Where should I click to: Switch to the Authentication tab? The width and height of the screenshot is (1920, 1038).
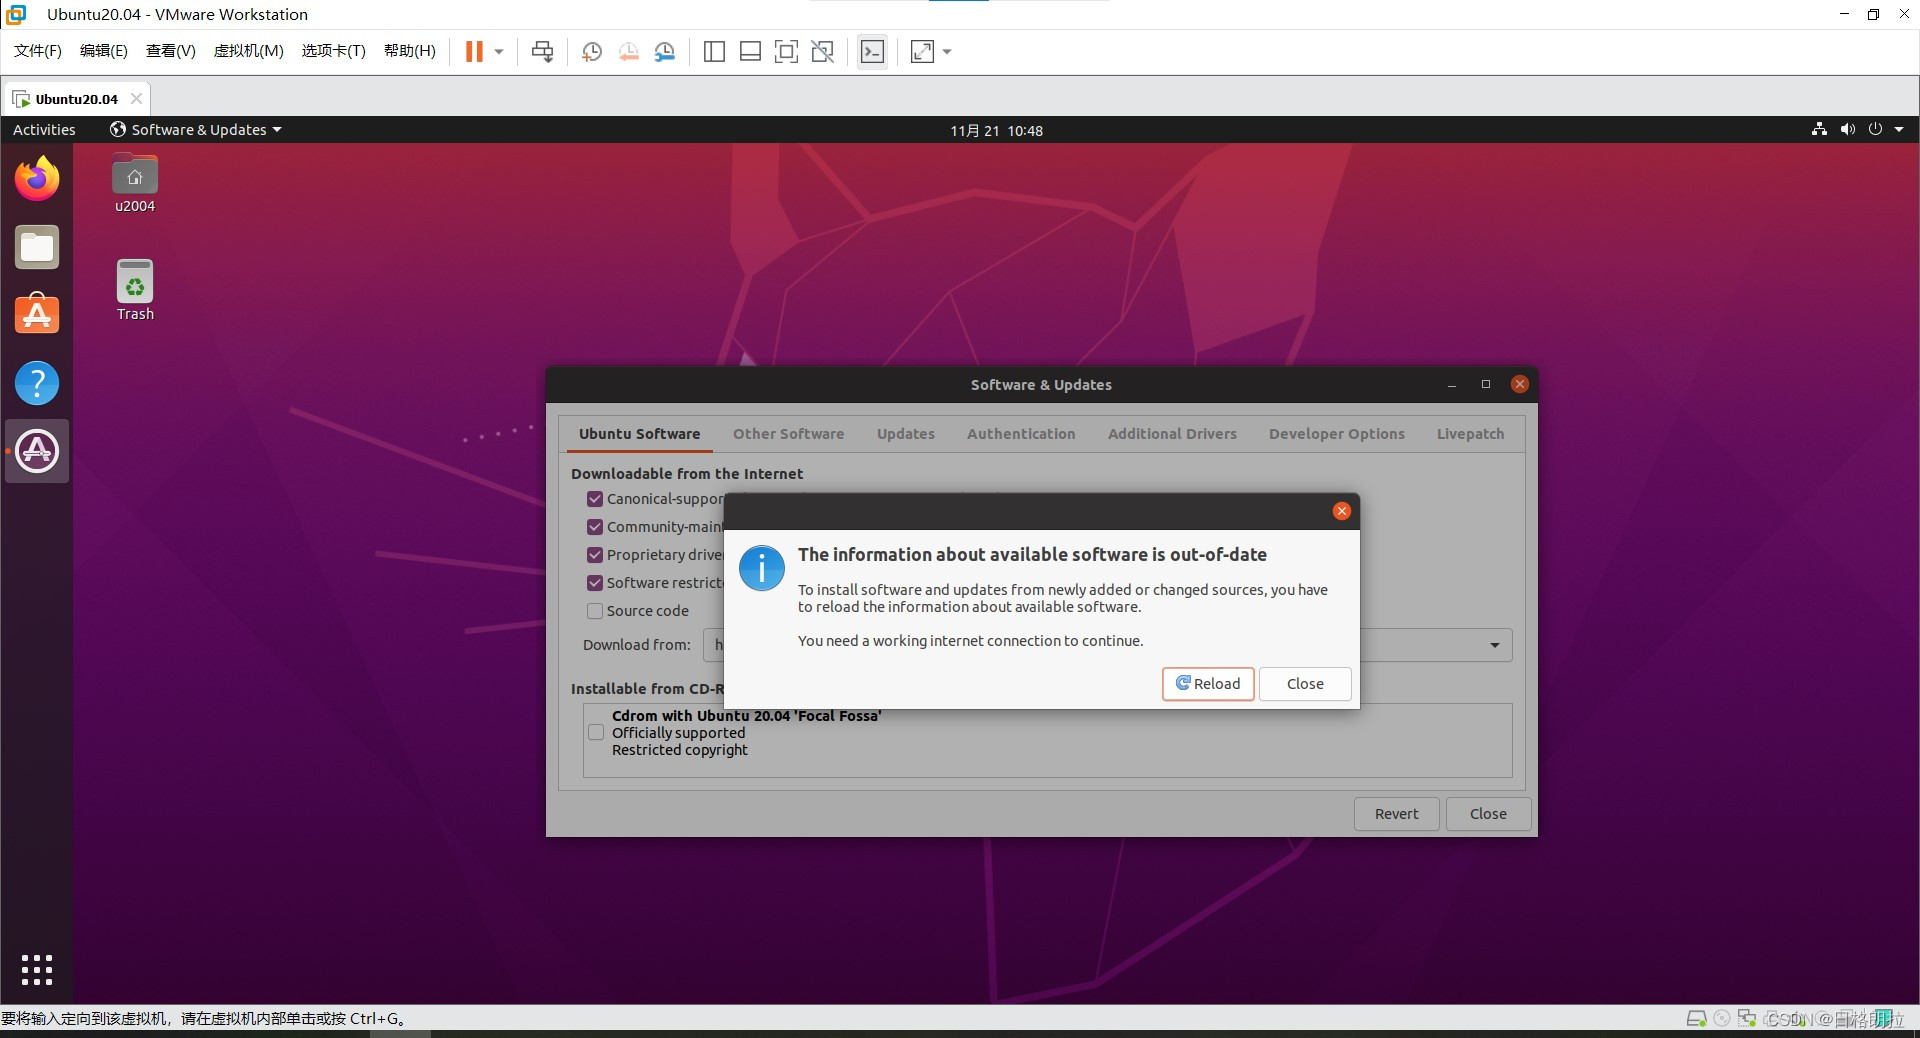(x=1021, y=434)
